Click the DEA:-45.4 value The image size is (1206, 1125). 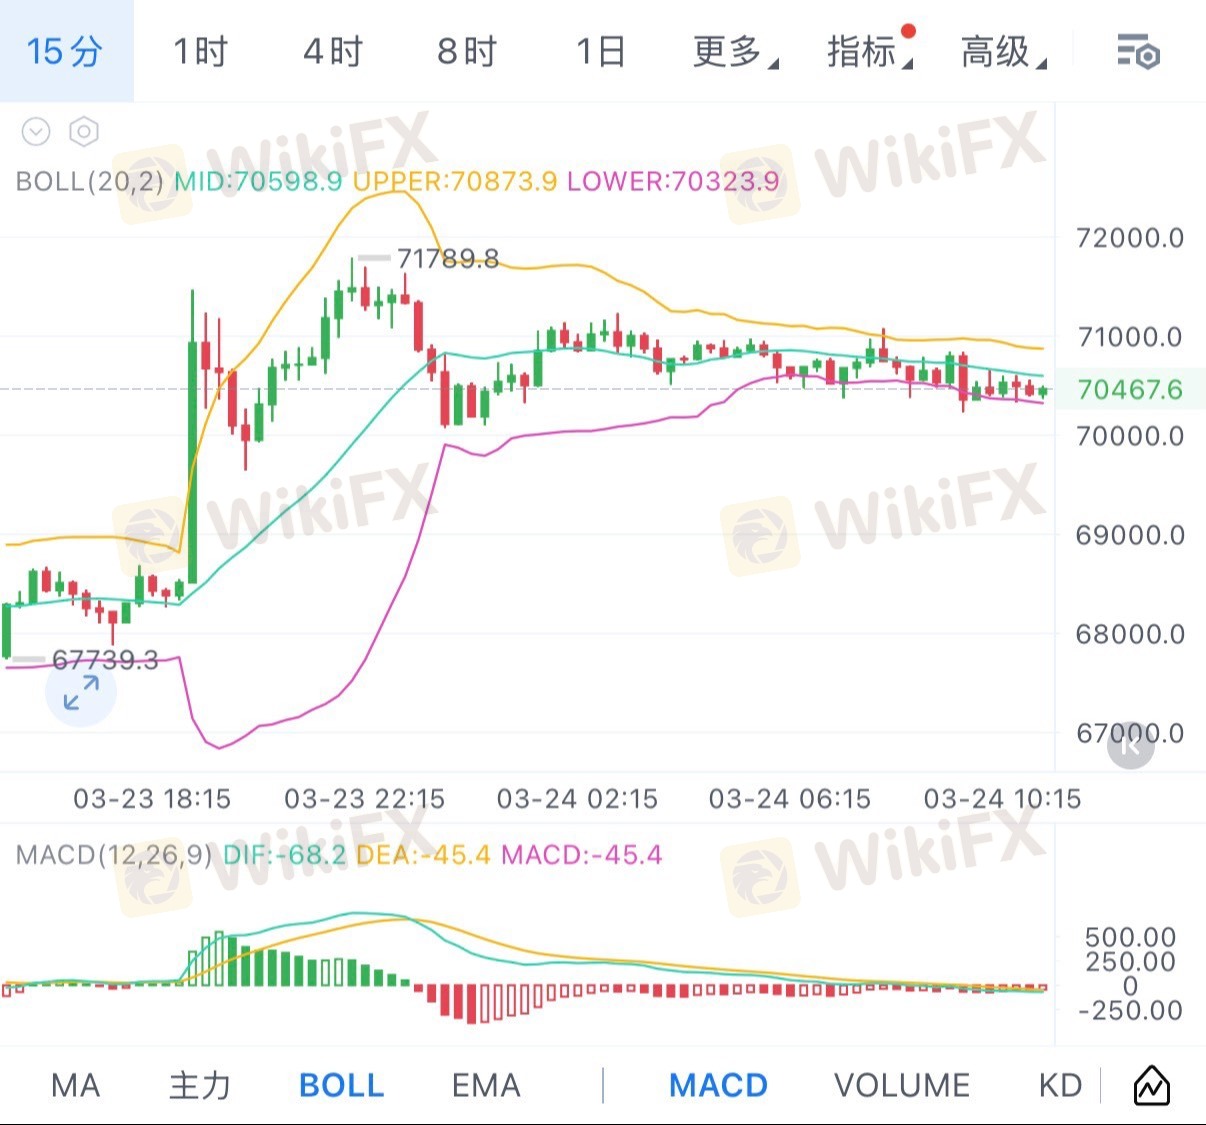coord(424,855)
